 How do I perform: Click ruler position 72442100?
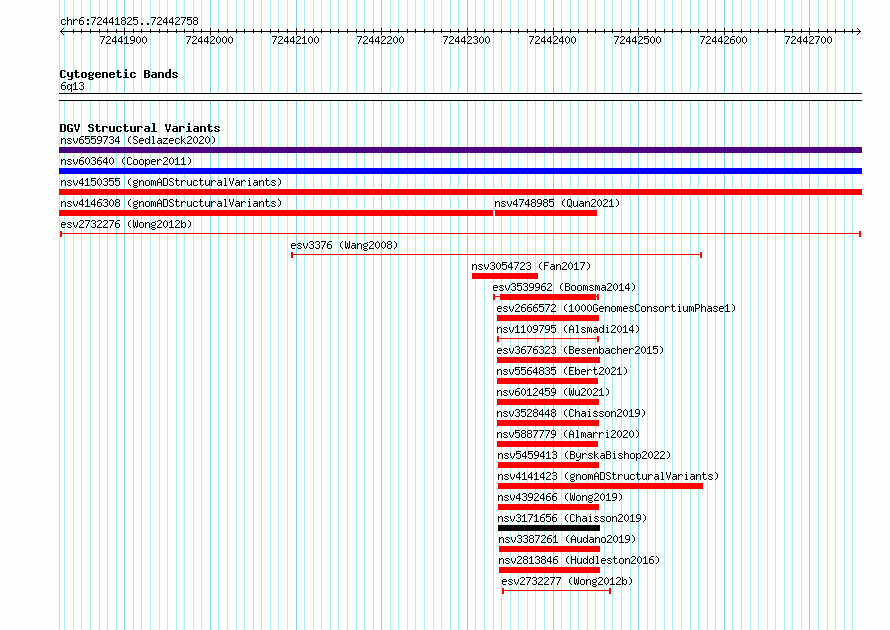295,40
